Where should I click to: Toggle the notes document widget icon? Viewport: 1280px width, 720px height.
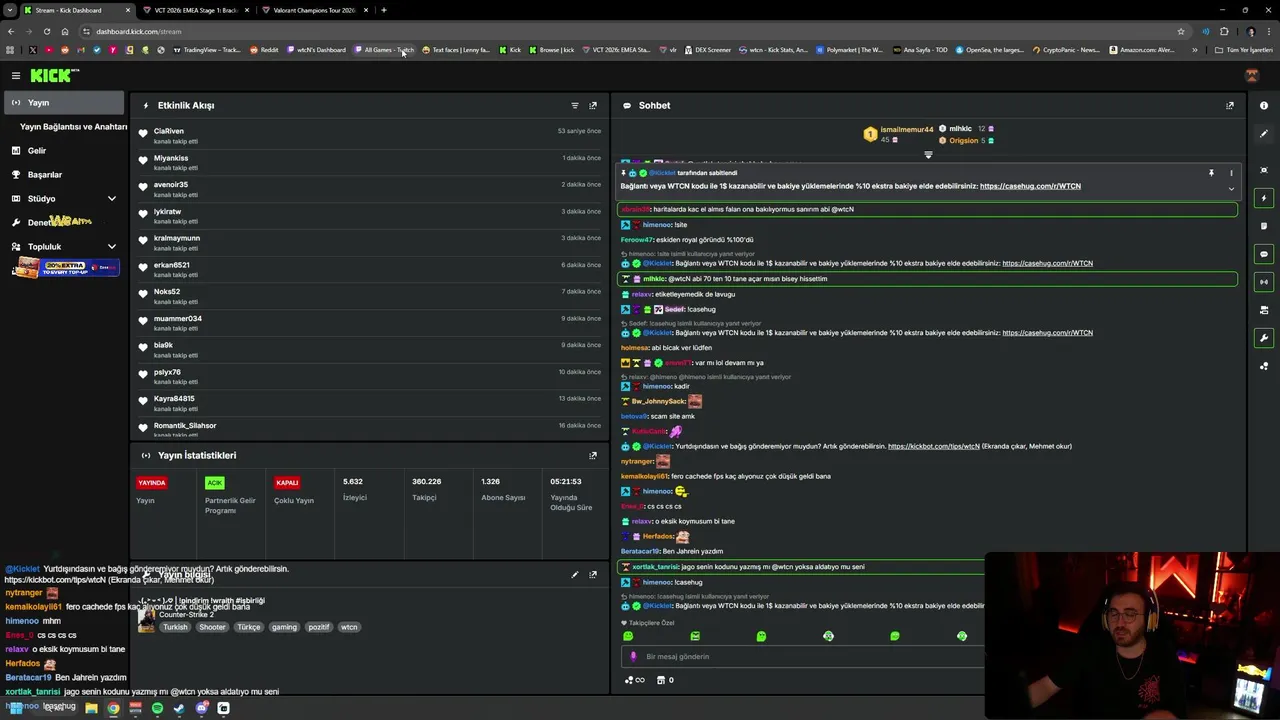coord(1264,226)
